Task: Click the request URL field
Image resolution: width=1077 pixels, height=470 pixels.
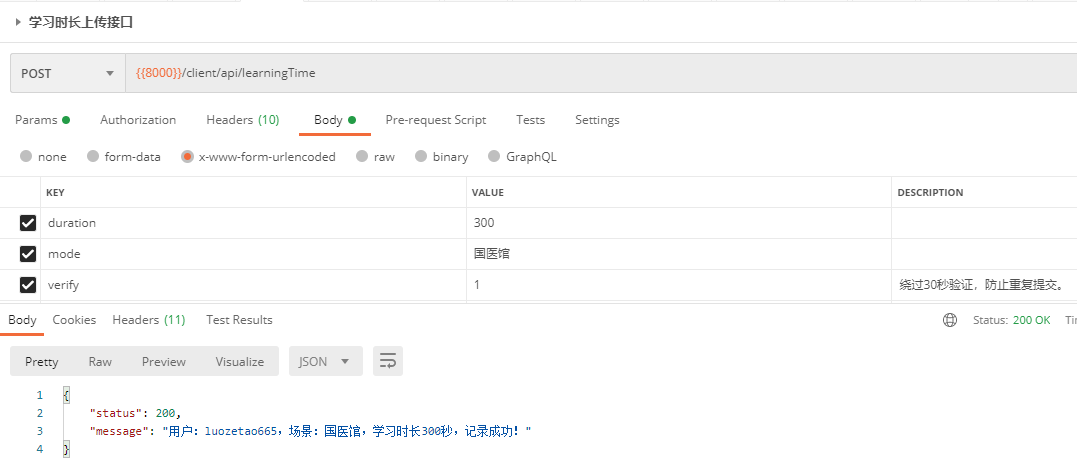Action: coord(601,74)
